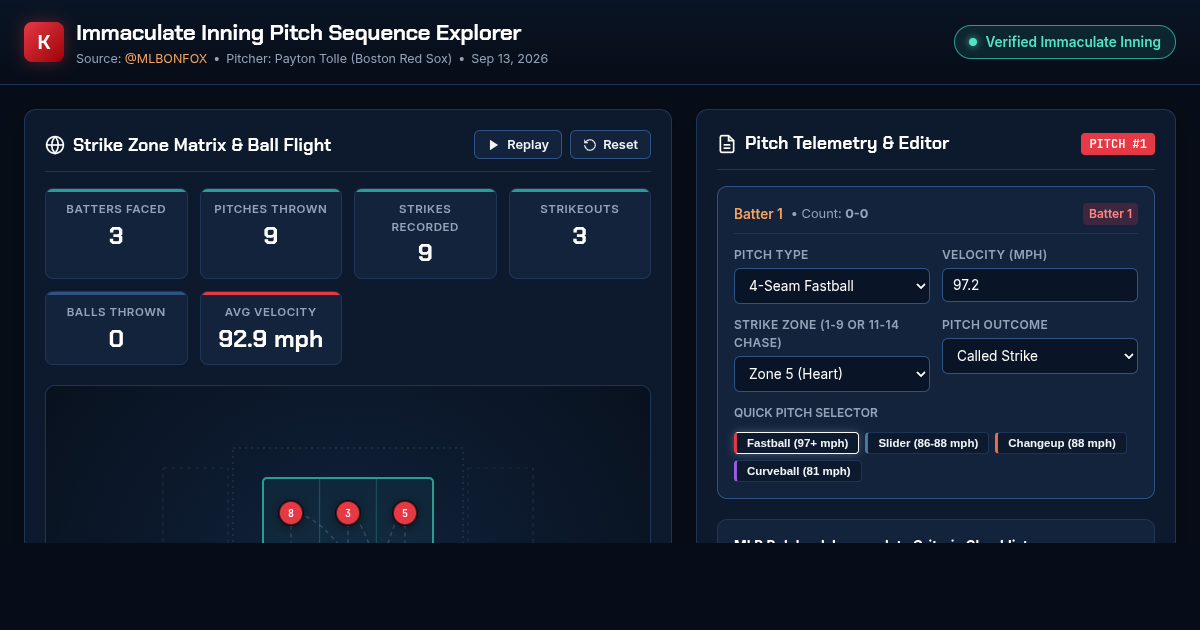Click the Replay button
The width and height of the screenshot is (1200, 630).
[x=518, y=145]
